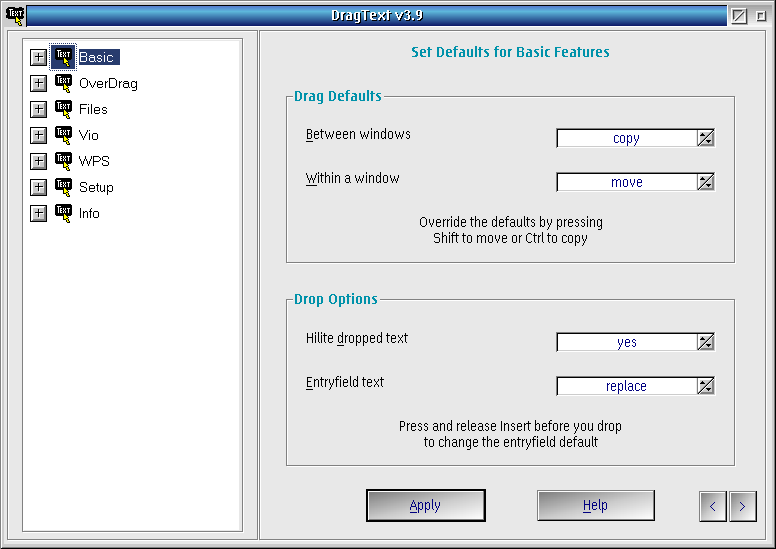Go to next page with right arrow
The width and height of the screenshot is (776, 549).
742,506
